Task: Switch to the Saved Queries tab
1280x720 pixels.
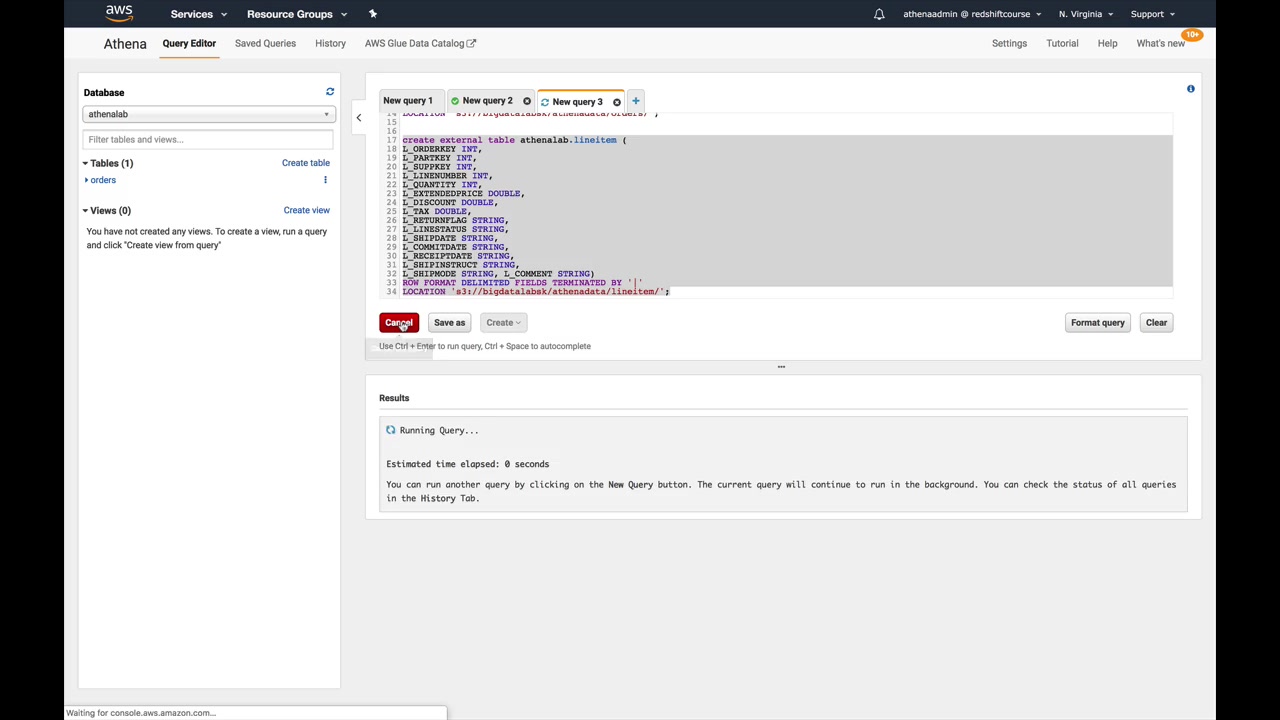Action: pos(265,43)
